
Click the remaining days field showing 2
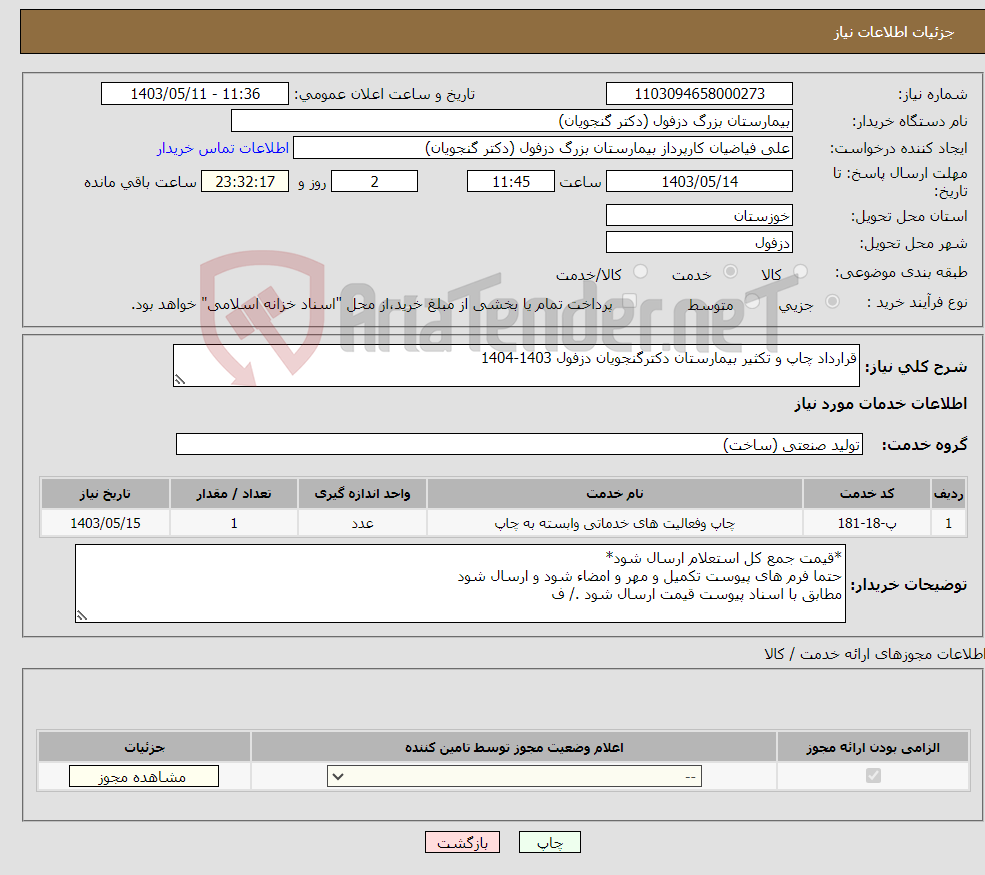(x=374, y=182)
